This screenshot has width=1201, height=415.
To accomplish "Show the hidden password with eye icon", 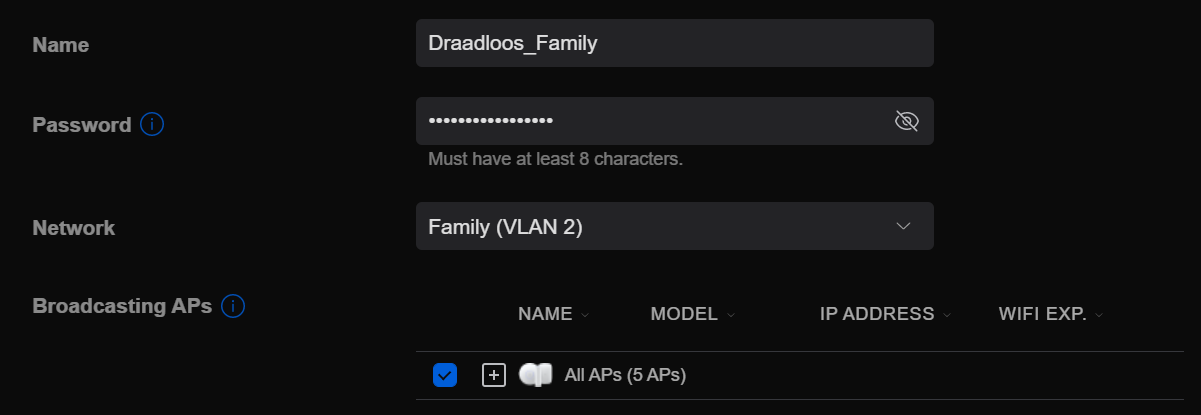I will click(x=906, y=122).
